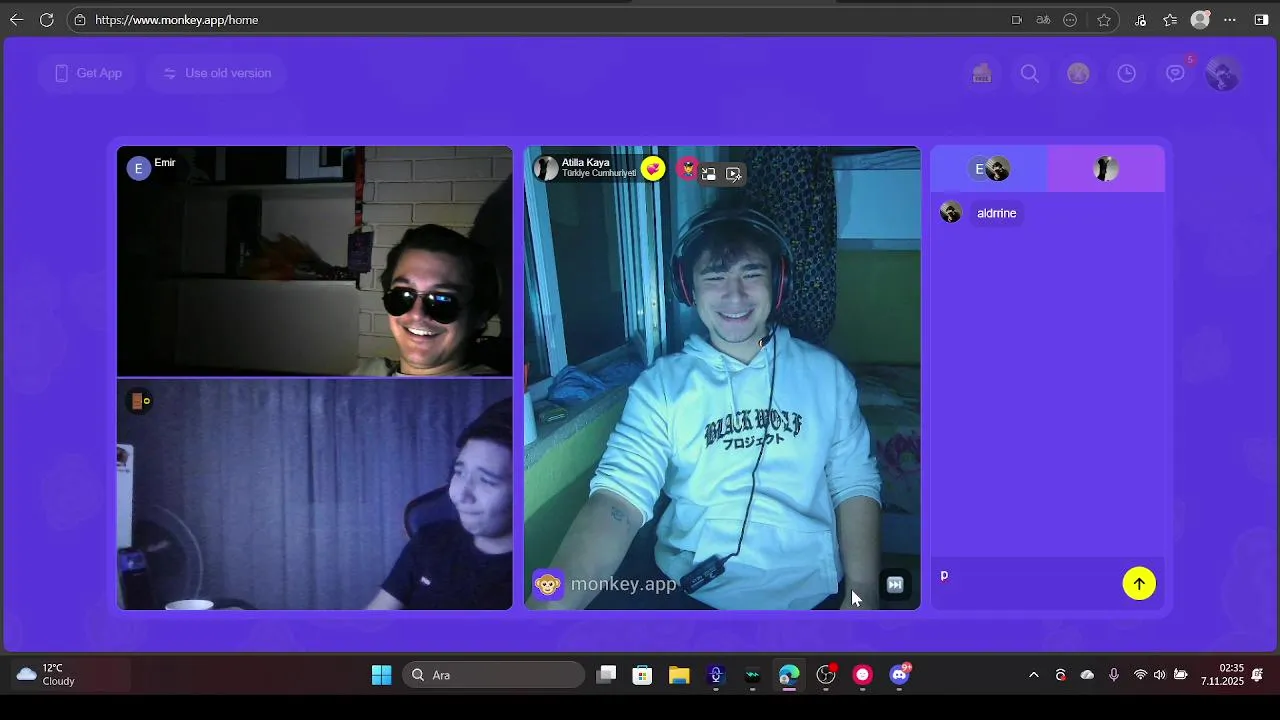Open the Windows Start menu

[382, 675]
